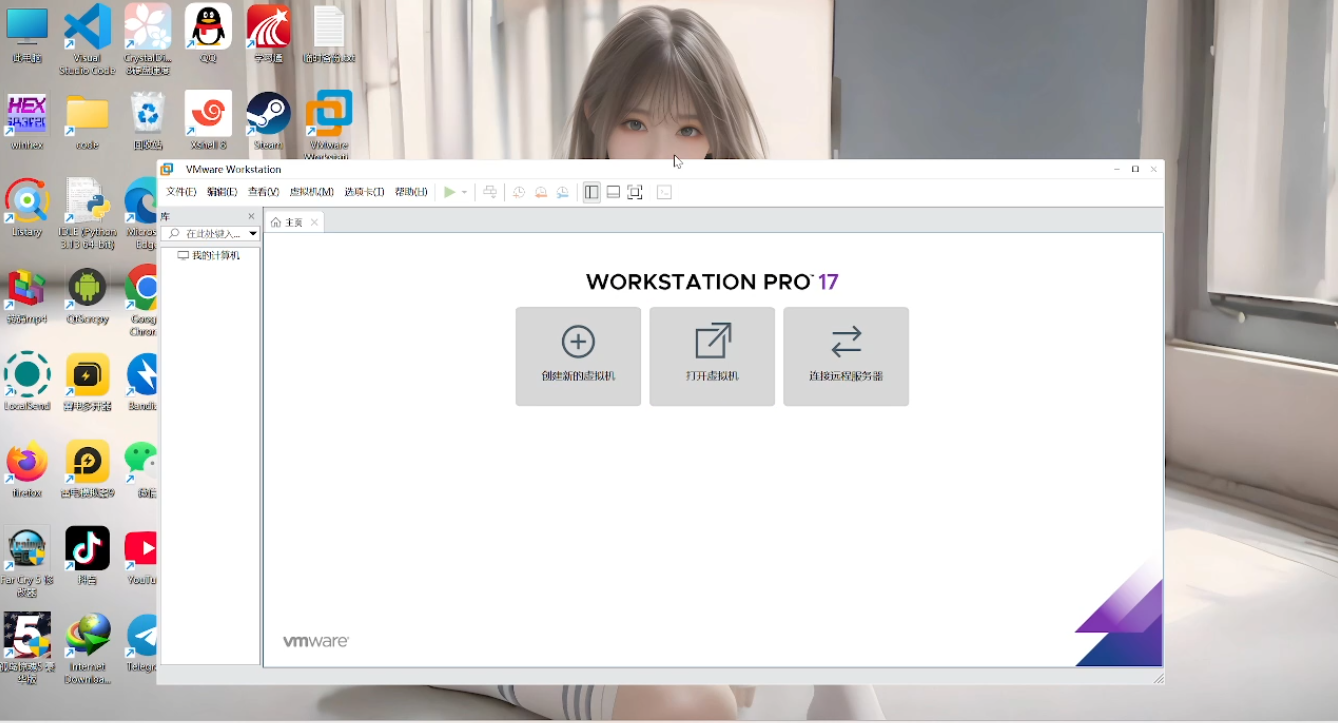Click 打开虚拟机 tile
1338x723 pixels.
[712, 356]
